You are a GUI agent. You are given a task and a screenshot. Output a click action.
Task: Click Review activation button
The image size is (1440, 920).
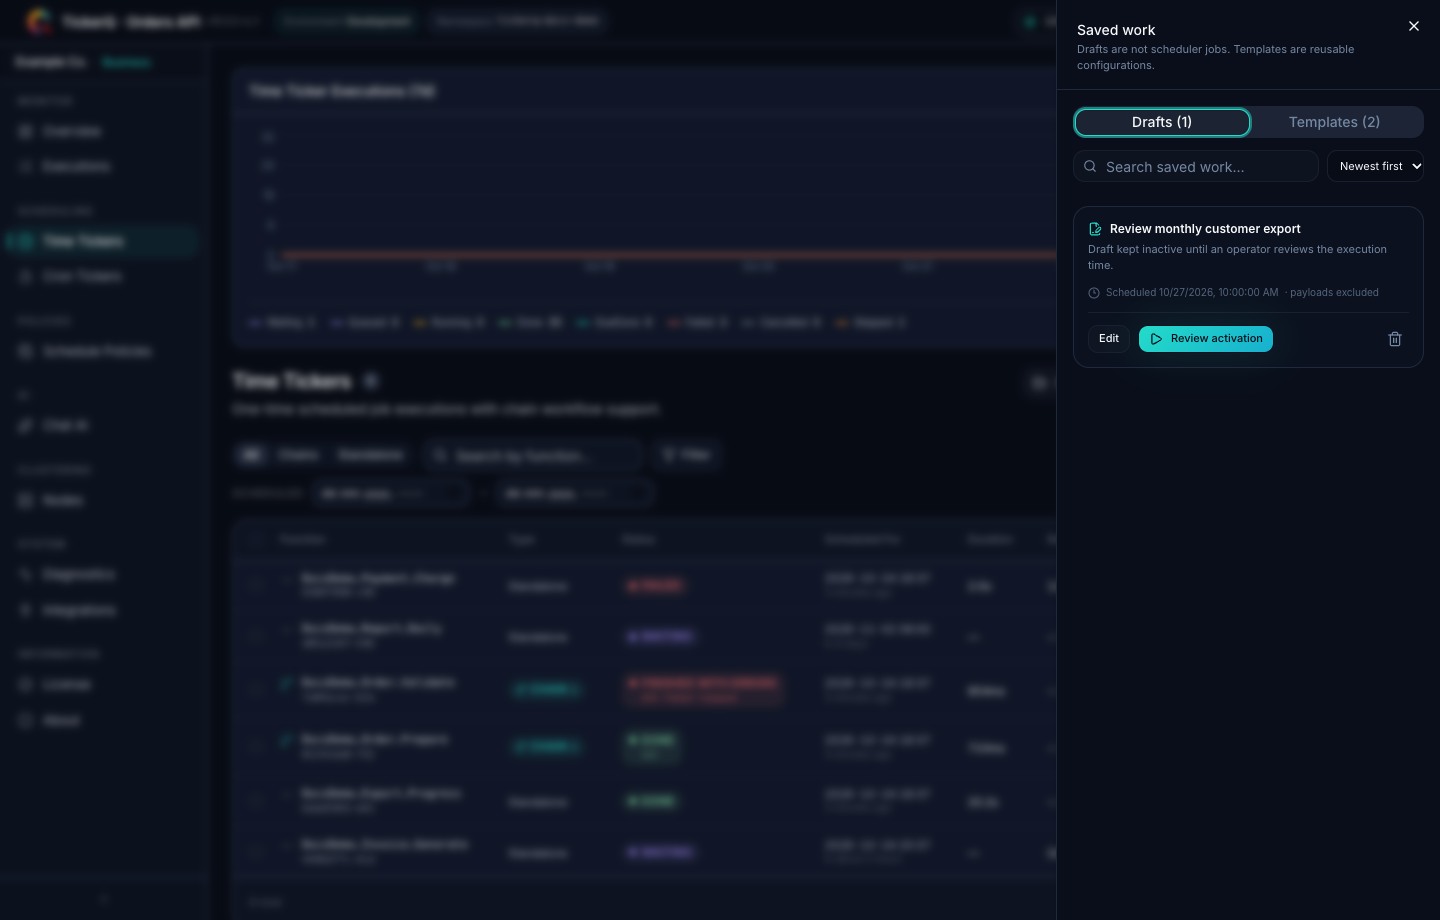point(1206,339)
